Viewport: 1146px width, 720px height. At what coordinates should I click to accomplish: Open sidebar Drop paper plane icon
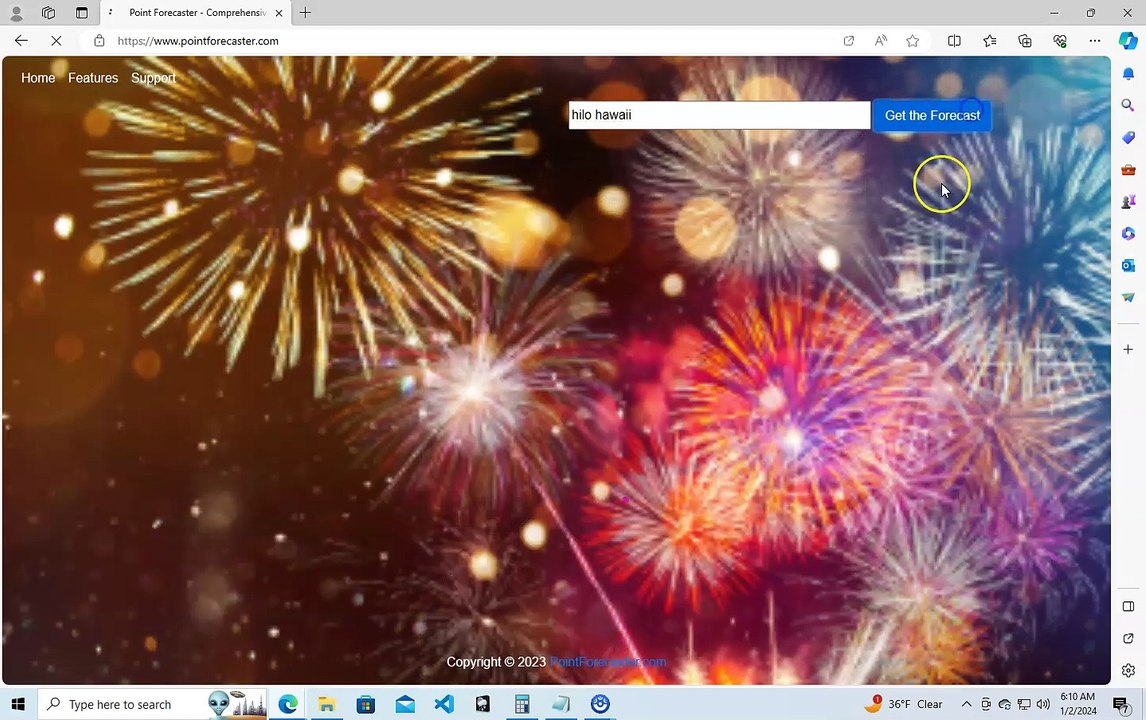coord(1128,297)
